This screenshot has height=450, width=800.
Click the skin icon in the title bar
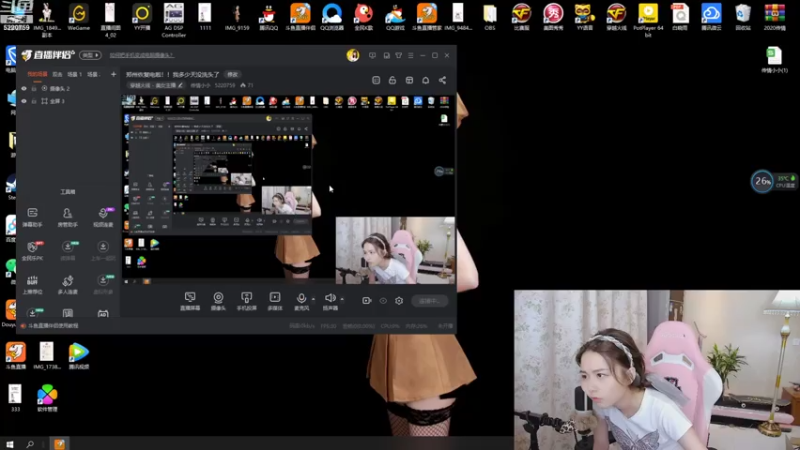(x=398, y=55)
